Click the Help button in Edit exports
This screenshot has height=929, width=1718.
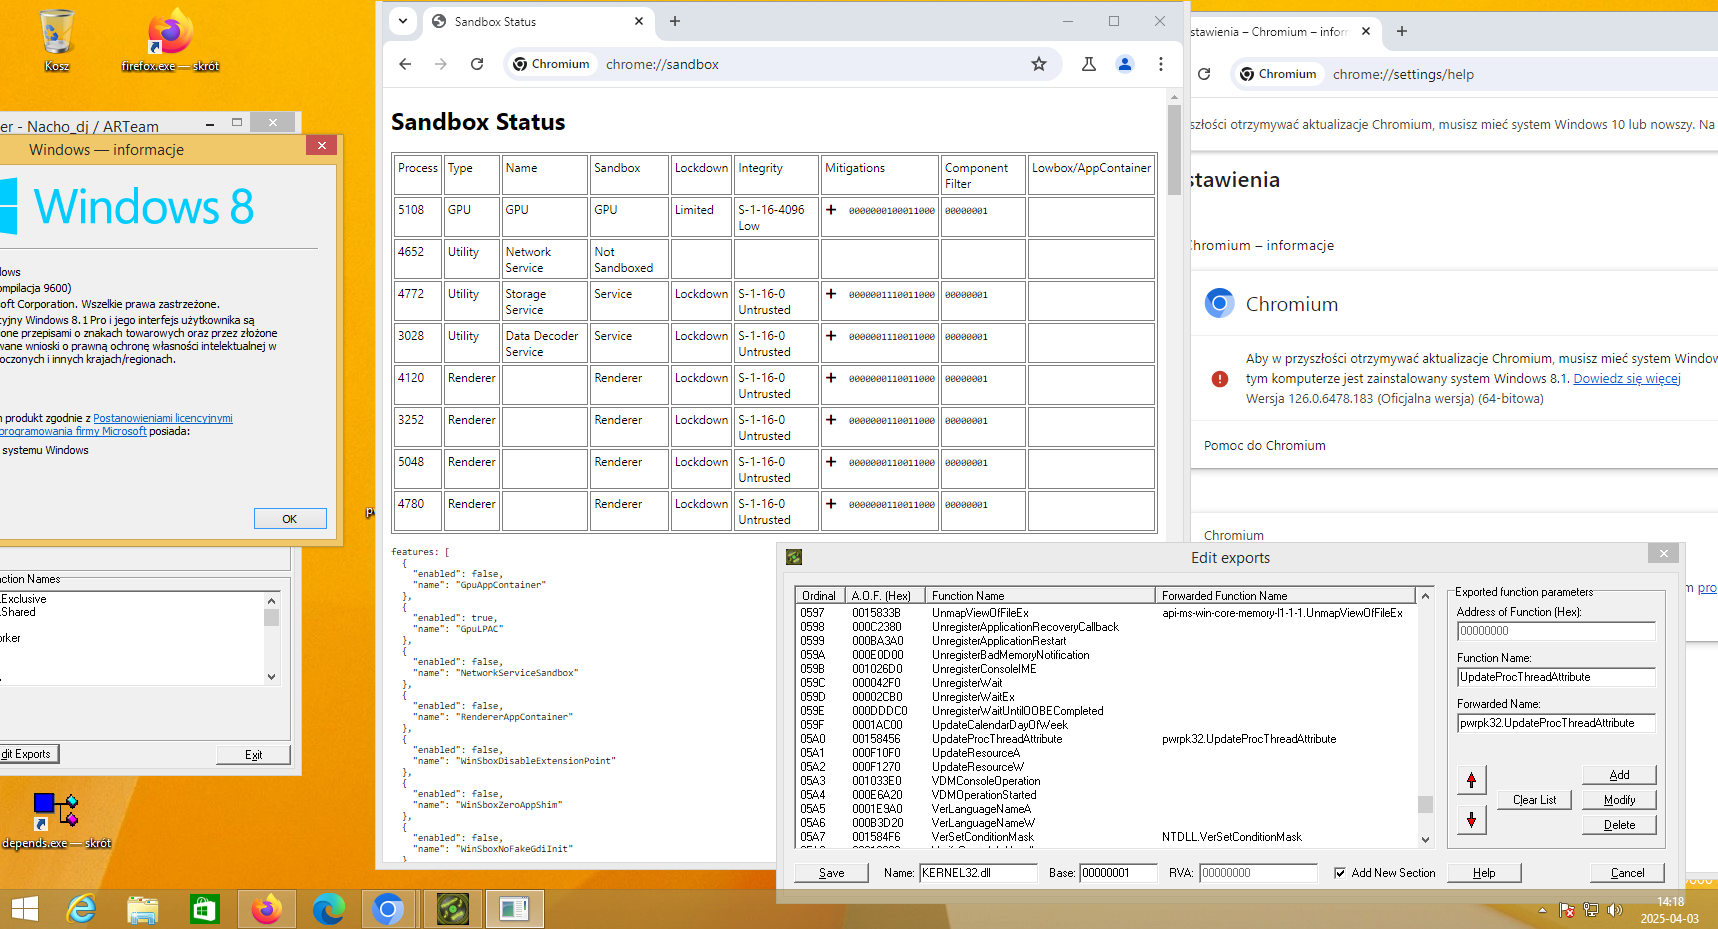tap(1484, 873)
